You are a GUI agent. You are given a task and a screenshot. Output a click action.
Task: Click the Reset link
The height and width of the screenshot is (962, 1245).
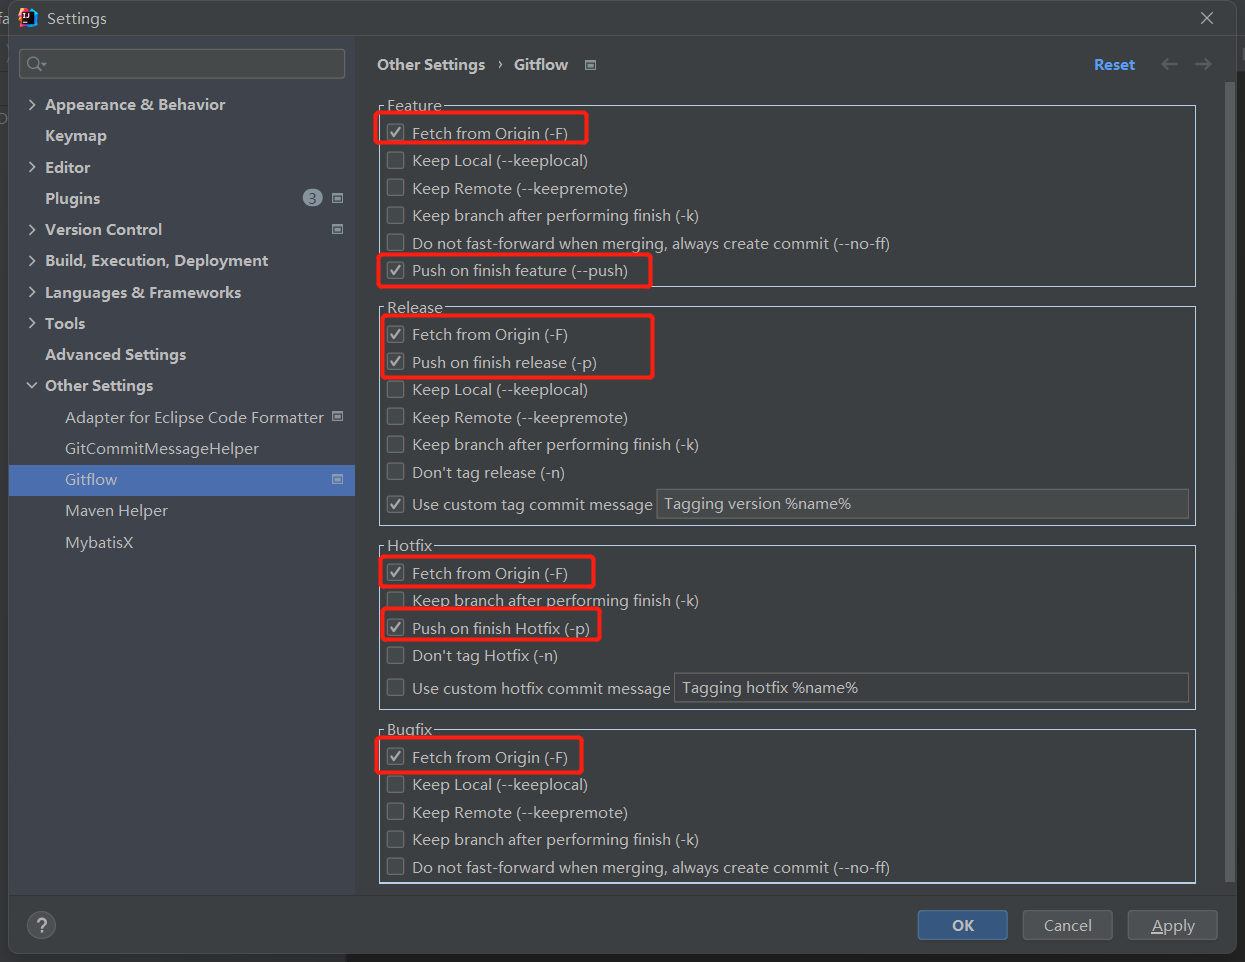(1114, 65)
